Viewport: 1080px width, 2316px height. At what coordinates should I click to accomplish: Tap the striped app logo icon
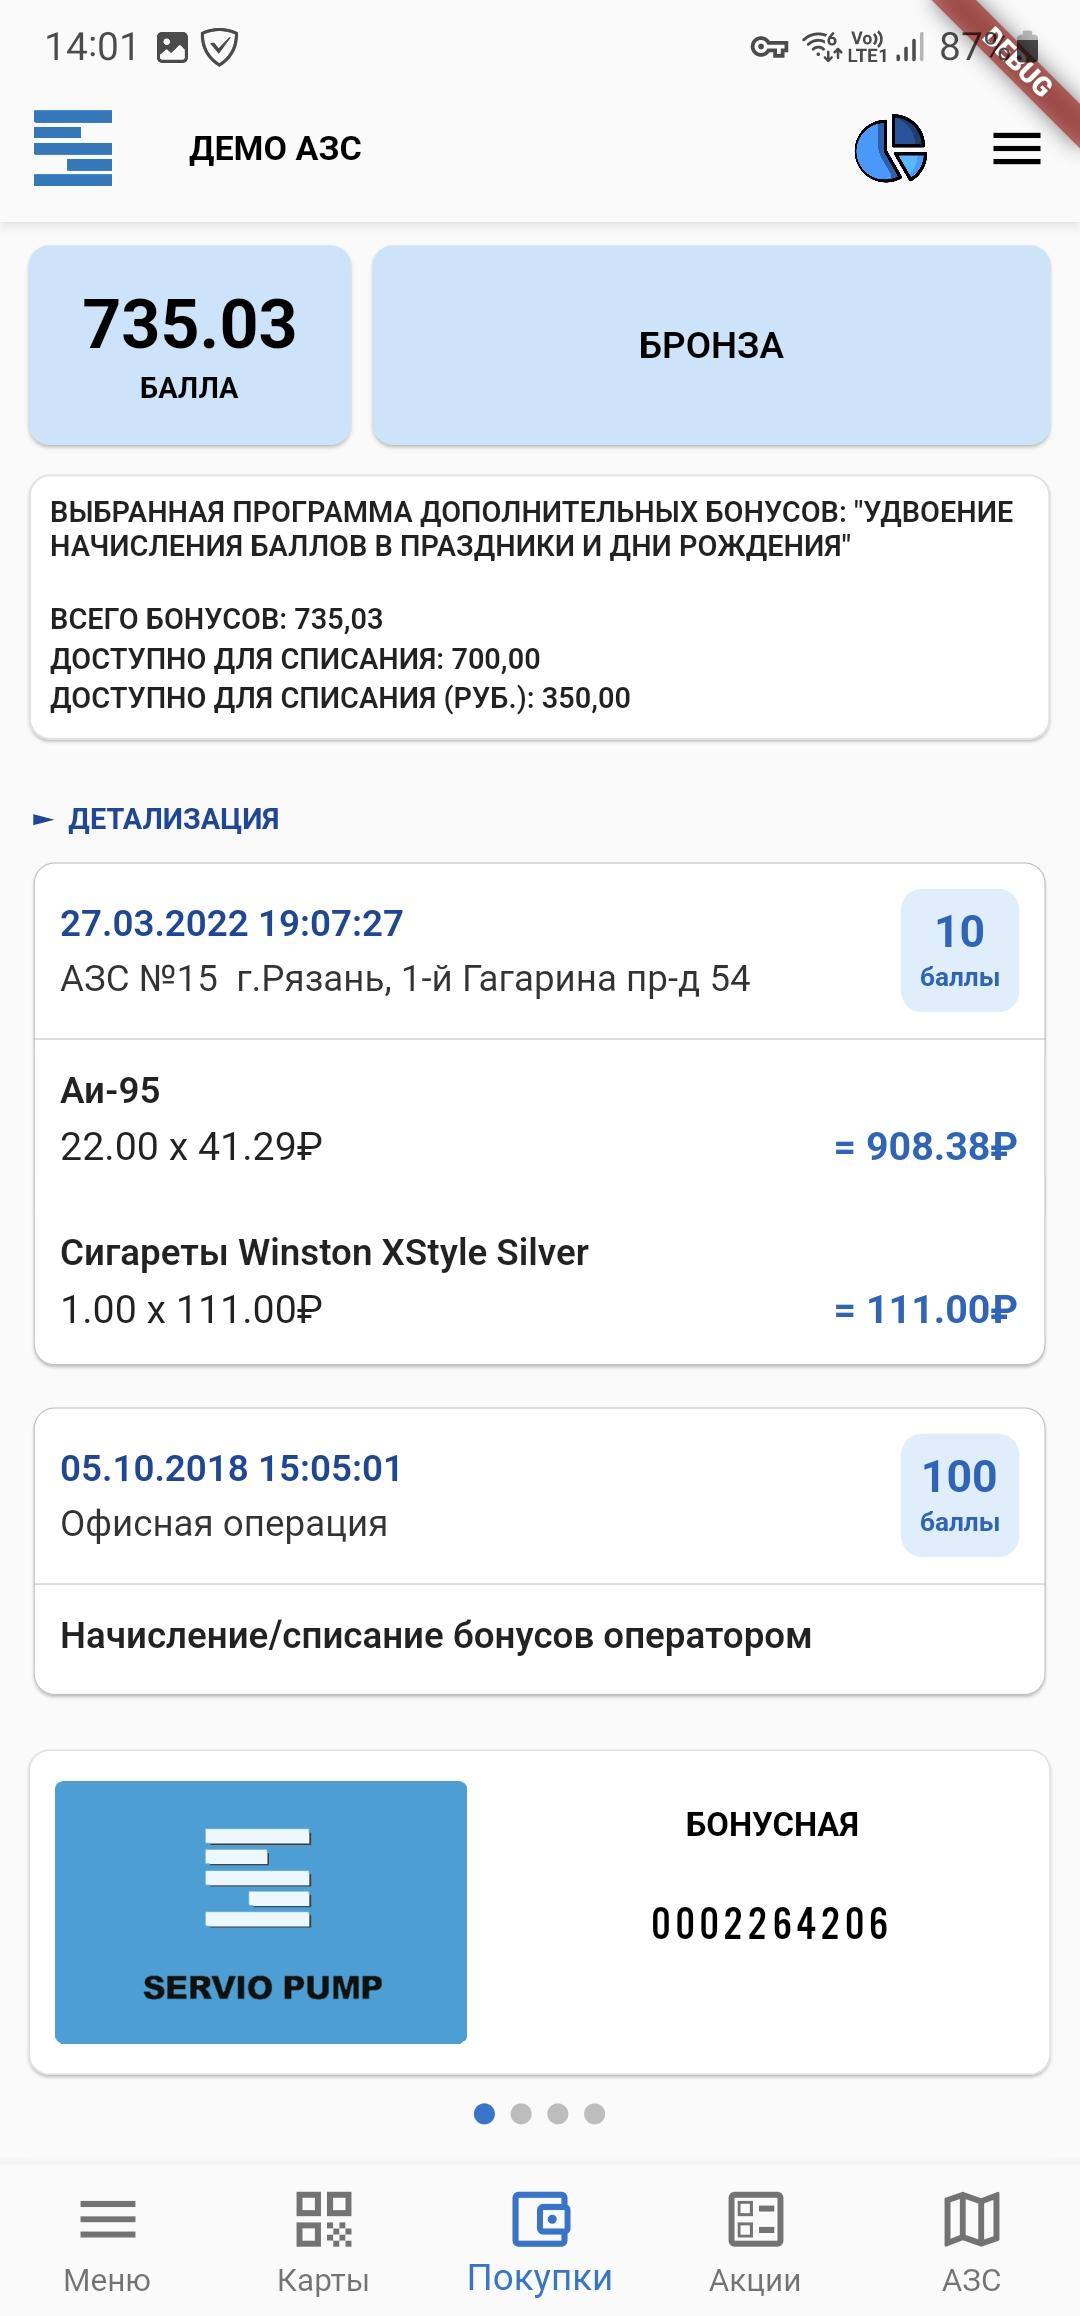click(73, 148)
